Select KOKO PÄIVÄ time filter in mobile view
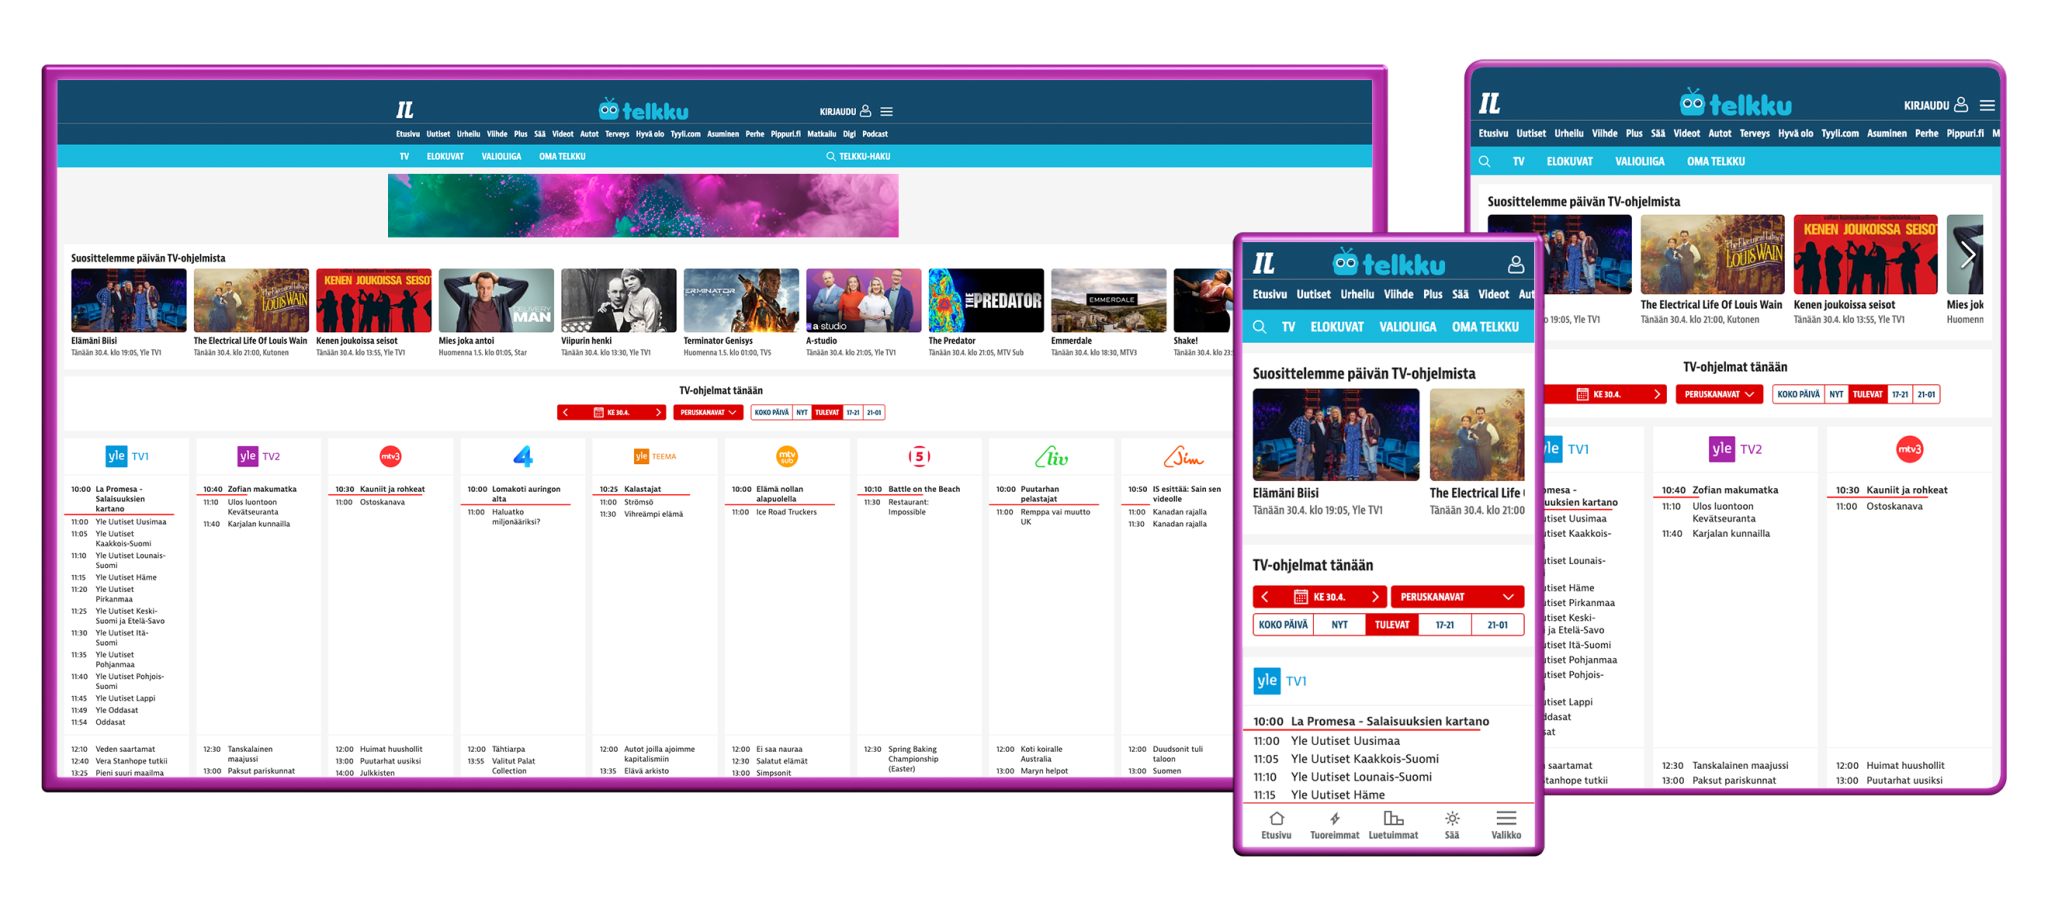The width and height of the screenshot is (2048, 897). click(1283, 625)
